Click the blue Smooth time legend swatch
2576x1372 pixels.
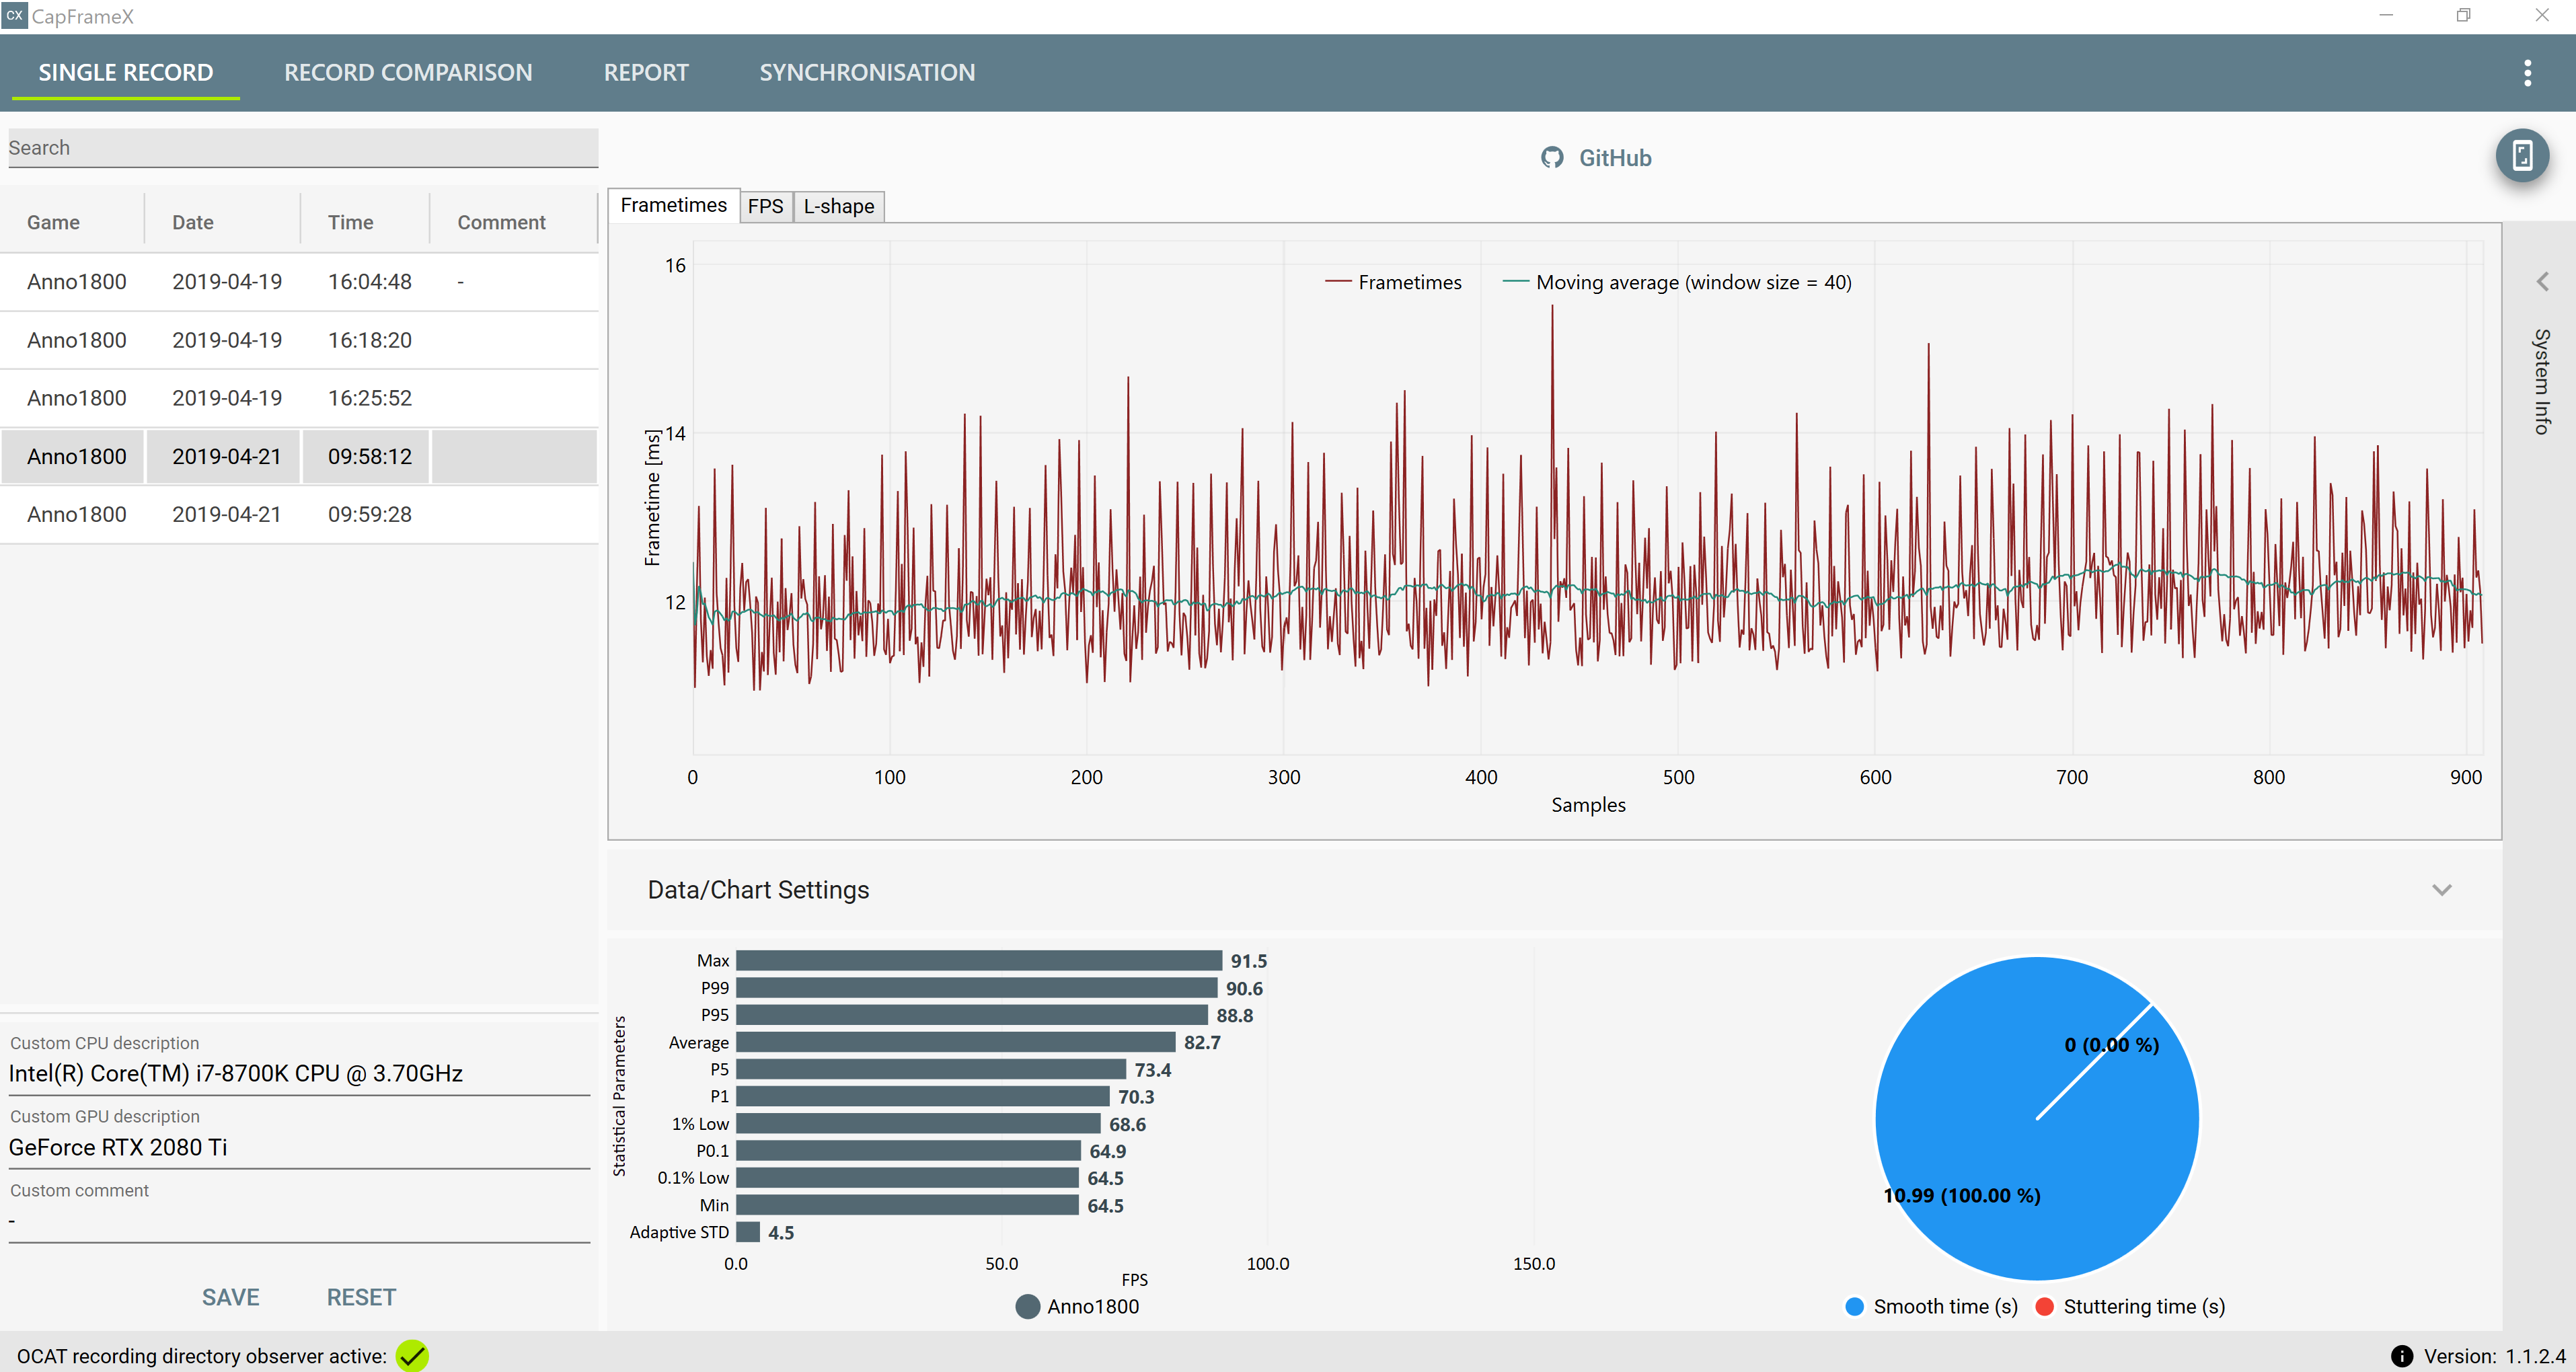[1854, 1306]
